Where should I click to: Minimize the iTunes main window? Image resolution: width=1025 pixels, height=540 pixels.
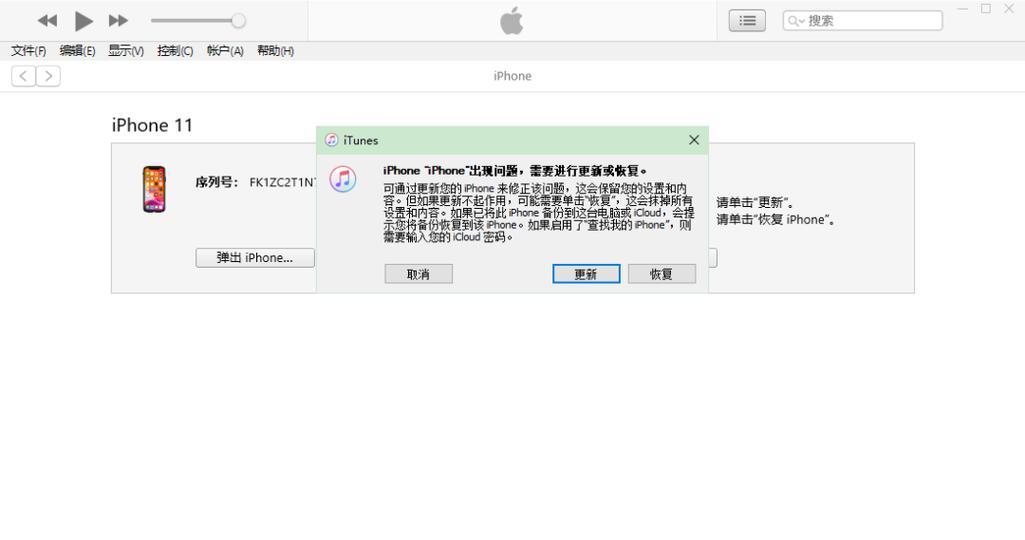[x=962, y=9]
